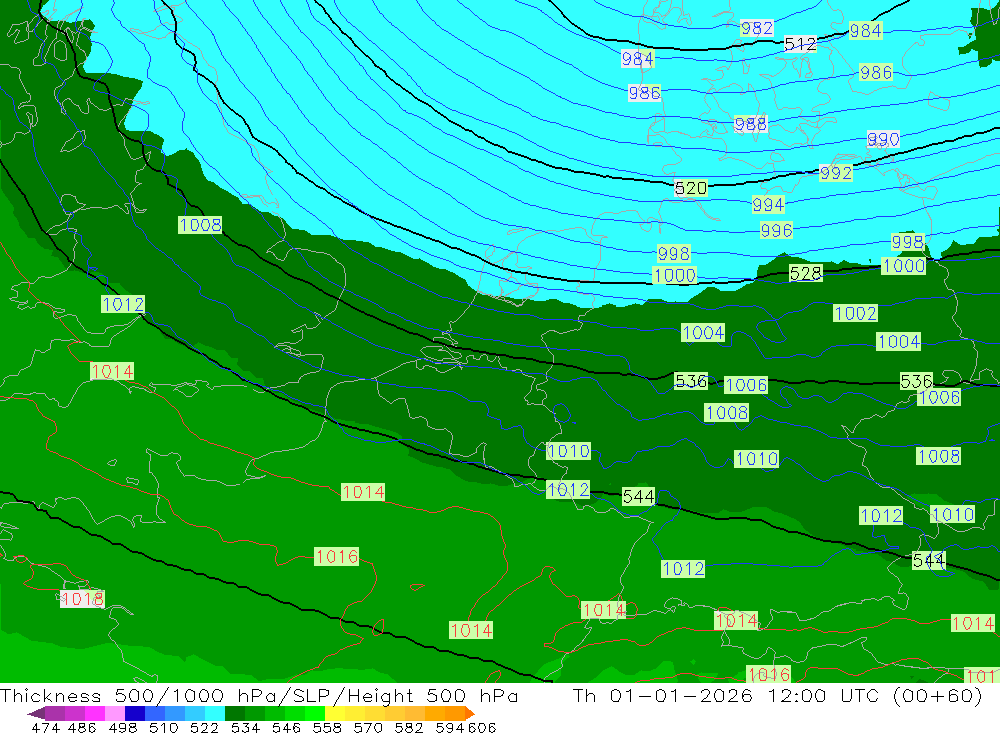The width and height of the screenshot is (1000, 733).
Task: Click the 992 isobar label
Action: point(835,173)
